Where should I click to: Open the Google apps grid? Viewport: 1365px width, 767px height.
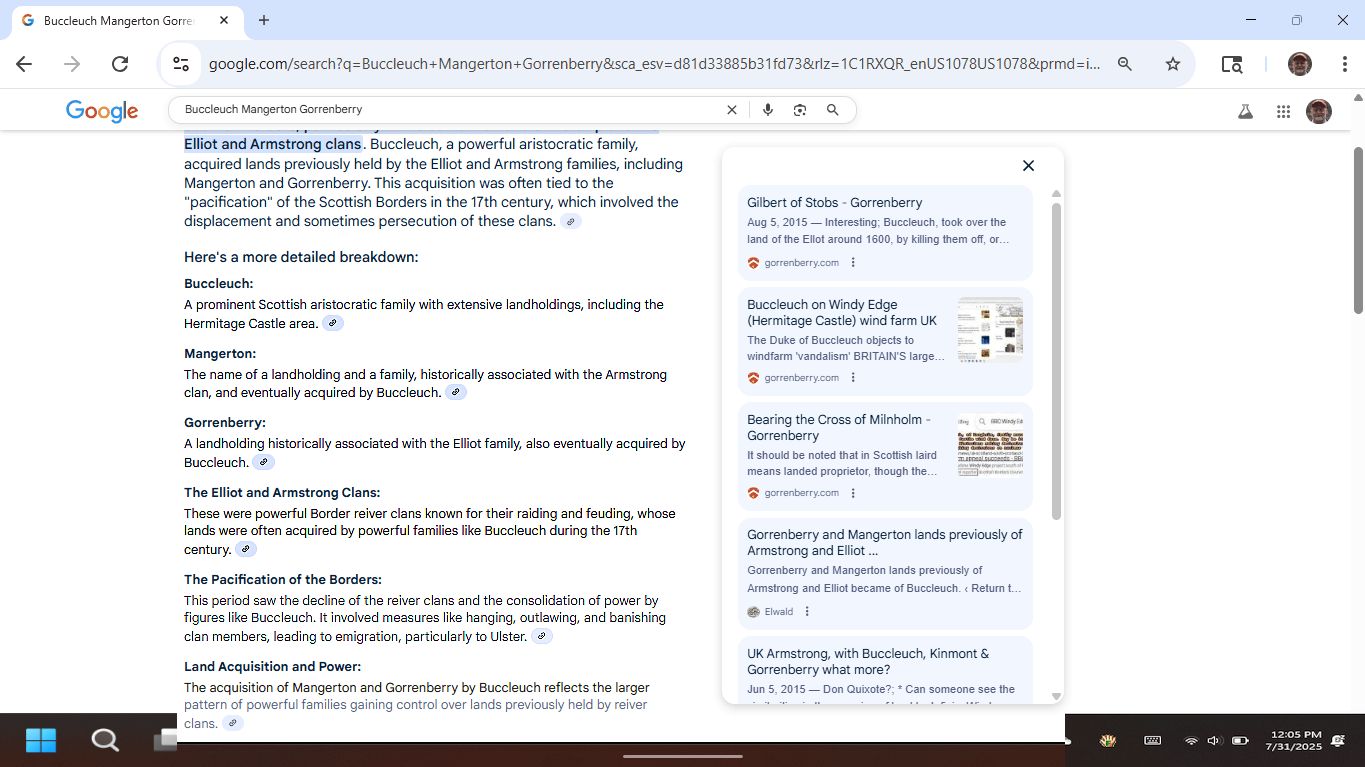coord(1283,112)
